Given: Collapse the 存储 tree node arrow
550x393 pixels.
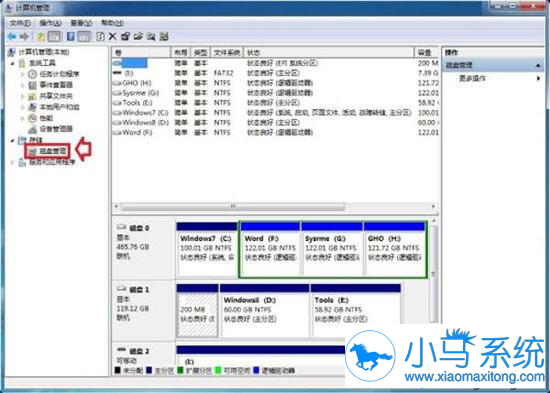Looking at the screenshot, I should click(x=13, y=140).
